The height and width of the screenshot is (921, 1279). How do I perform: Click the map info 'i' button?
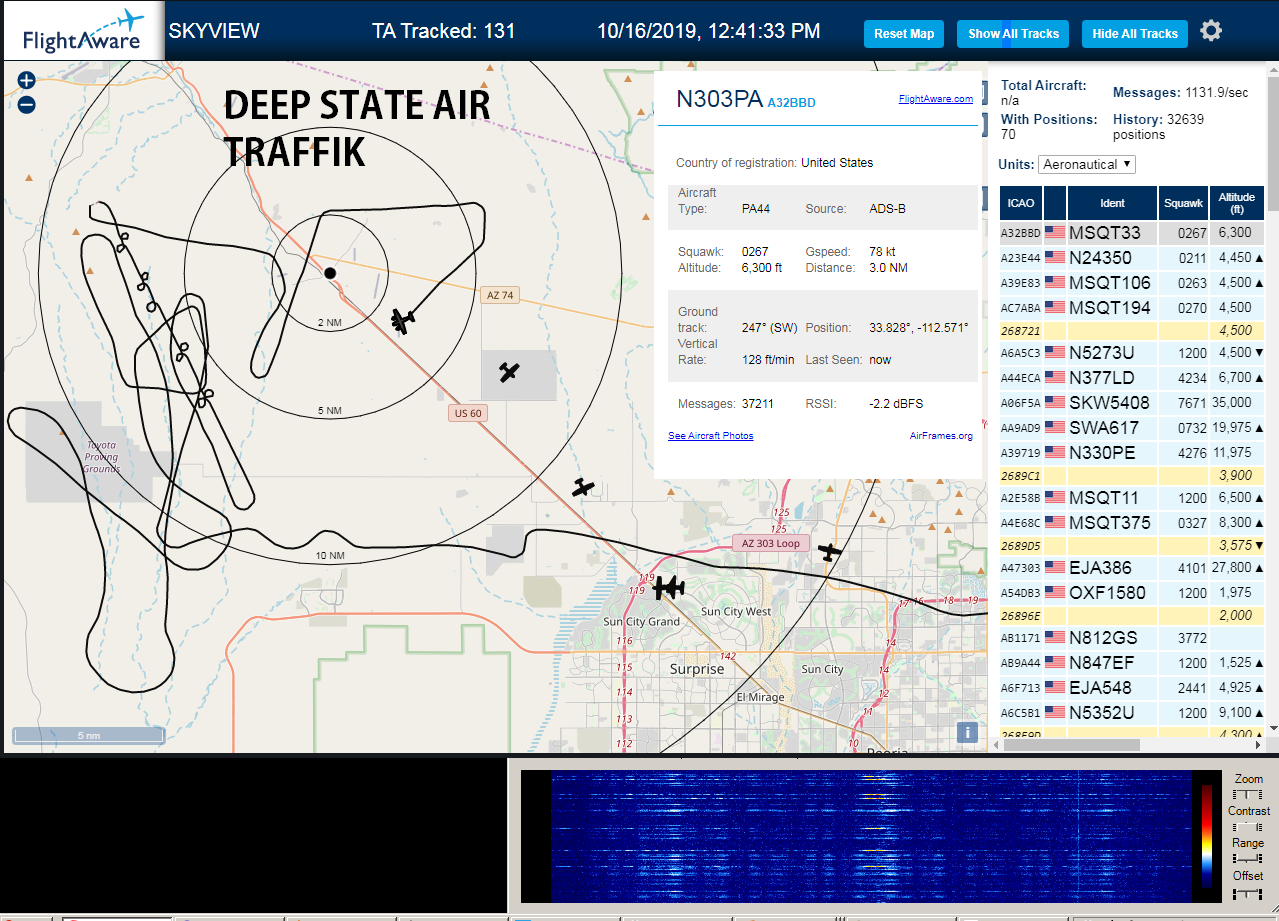pos(966,732)
